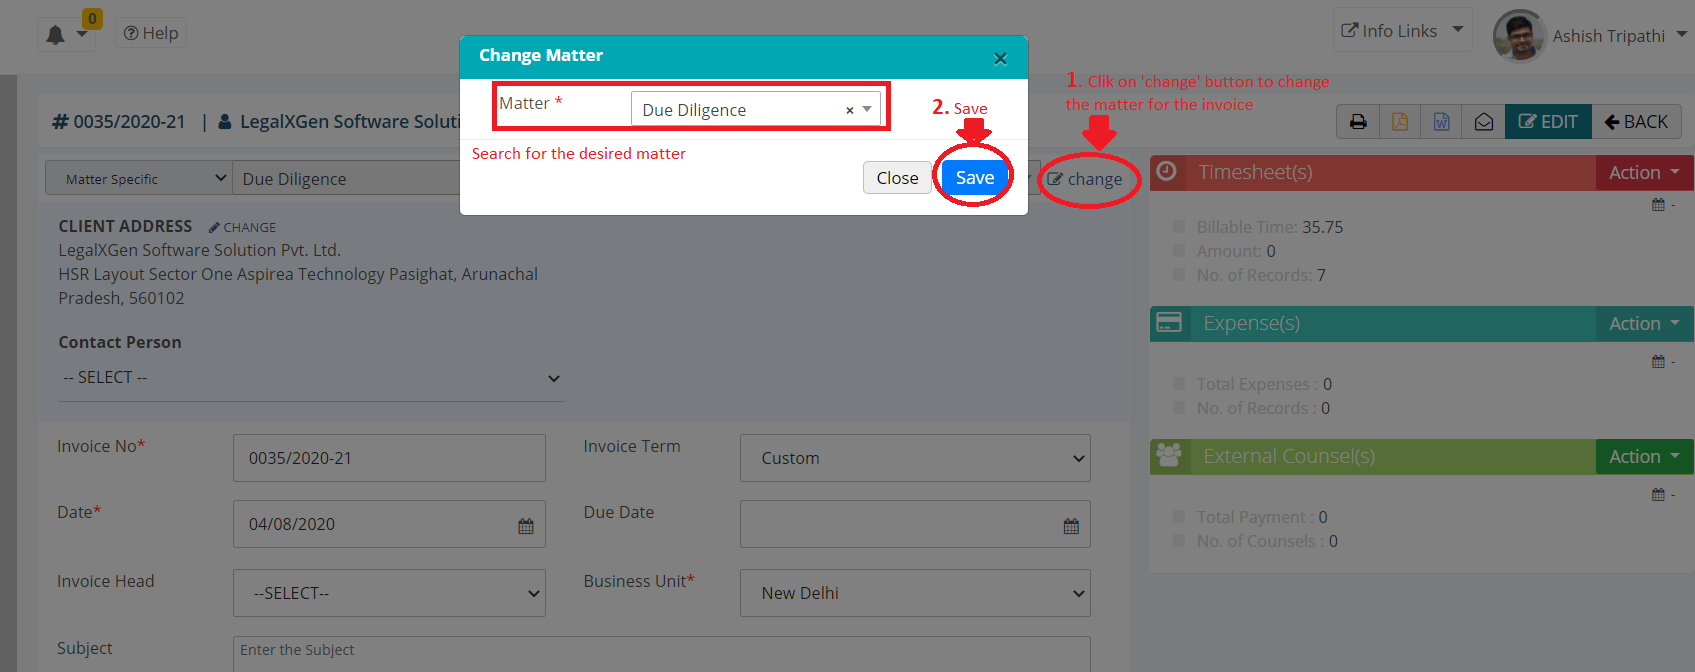This screenshot has height=672, width=1695.
Task: Export the invoice using the PDF icon
Action: coord(1400,122)
